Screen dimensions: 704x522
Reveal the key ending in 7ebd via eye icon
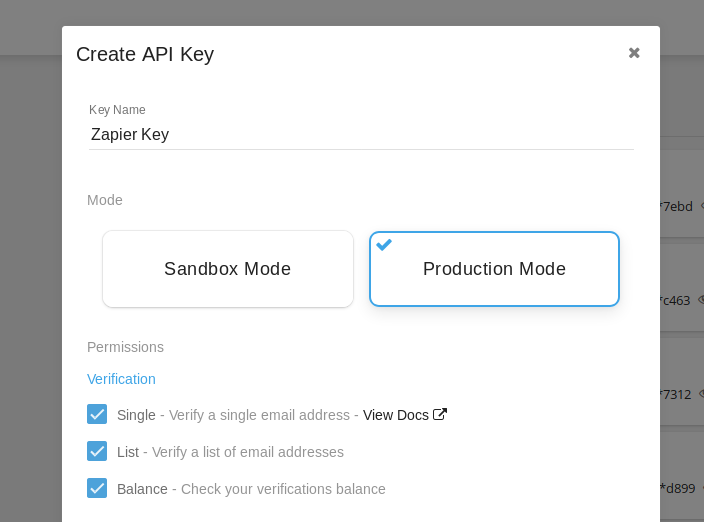click(702, 206)
